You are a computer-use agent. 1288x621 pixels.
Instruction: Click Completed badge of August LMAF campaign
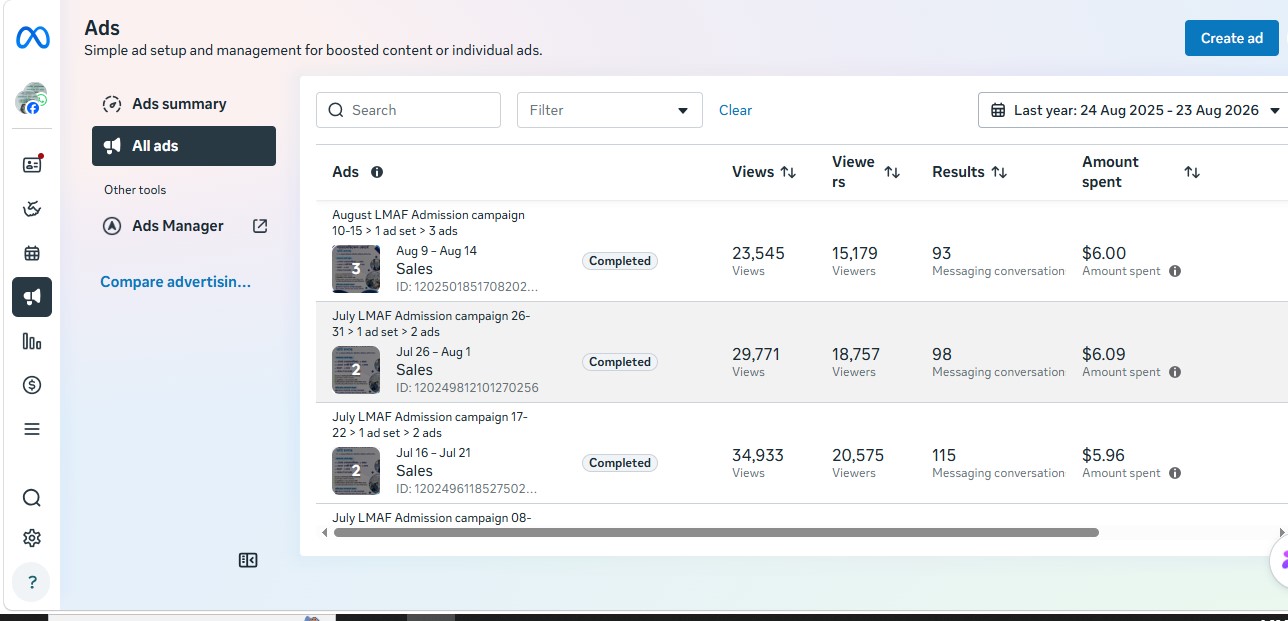620,261
